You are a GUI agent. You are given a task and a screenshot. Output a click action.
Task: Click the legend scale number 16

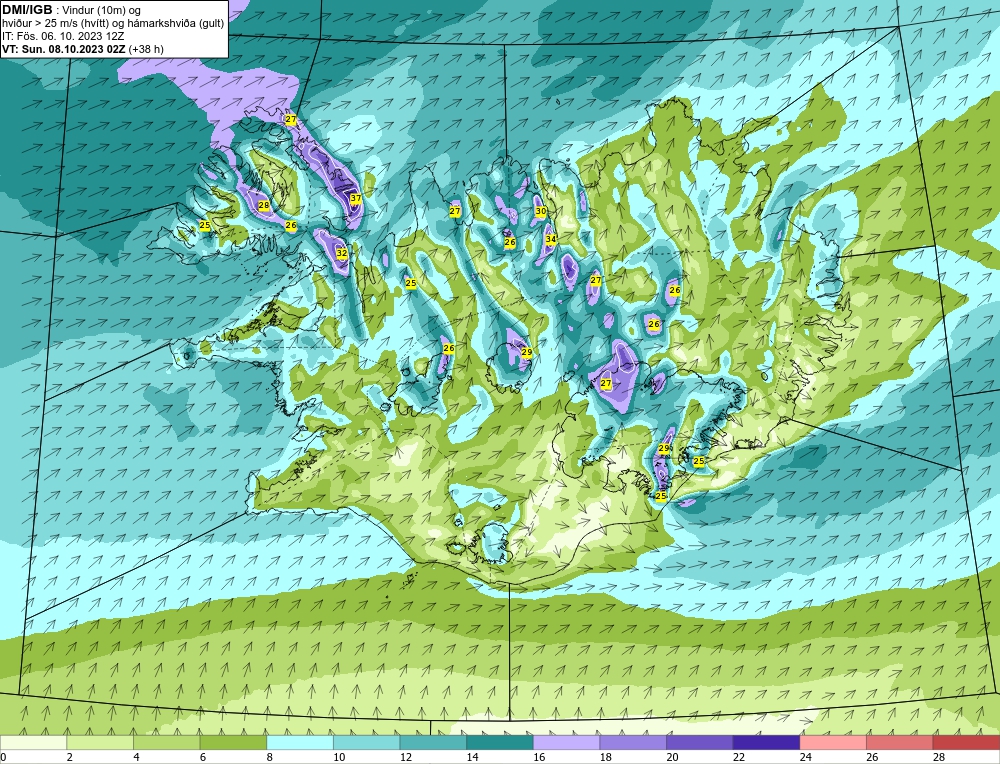[539, 757]
